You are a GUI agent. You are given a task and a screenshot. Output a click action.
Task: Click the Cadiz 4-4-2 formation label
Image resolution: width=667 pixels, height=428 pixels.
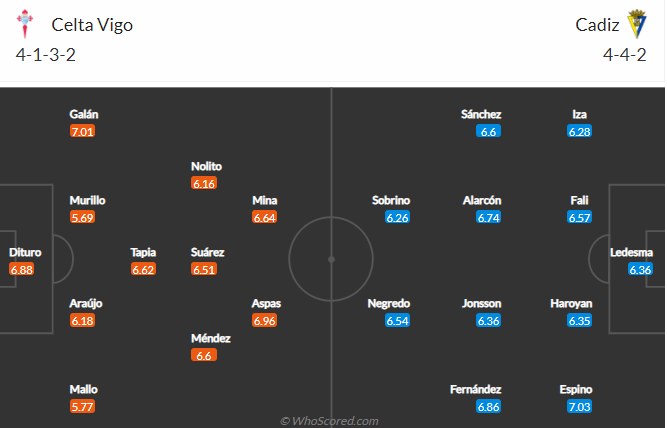point(624,55)
